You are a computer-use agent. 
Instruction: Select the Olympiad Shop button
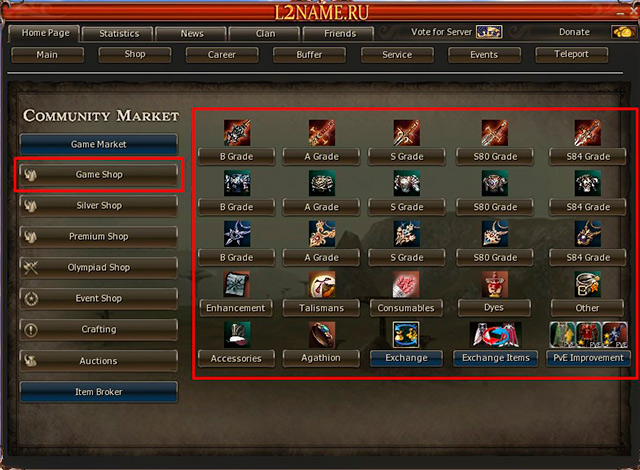[x=99, y=268]
